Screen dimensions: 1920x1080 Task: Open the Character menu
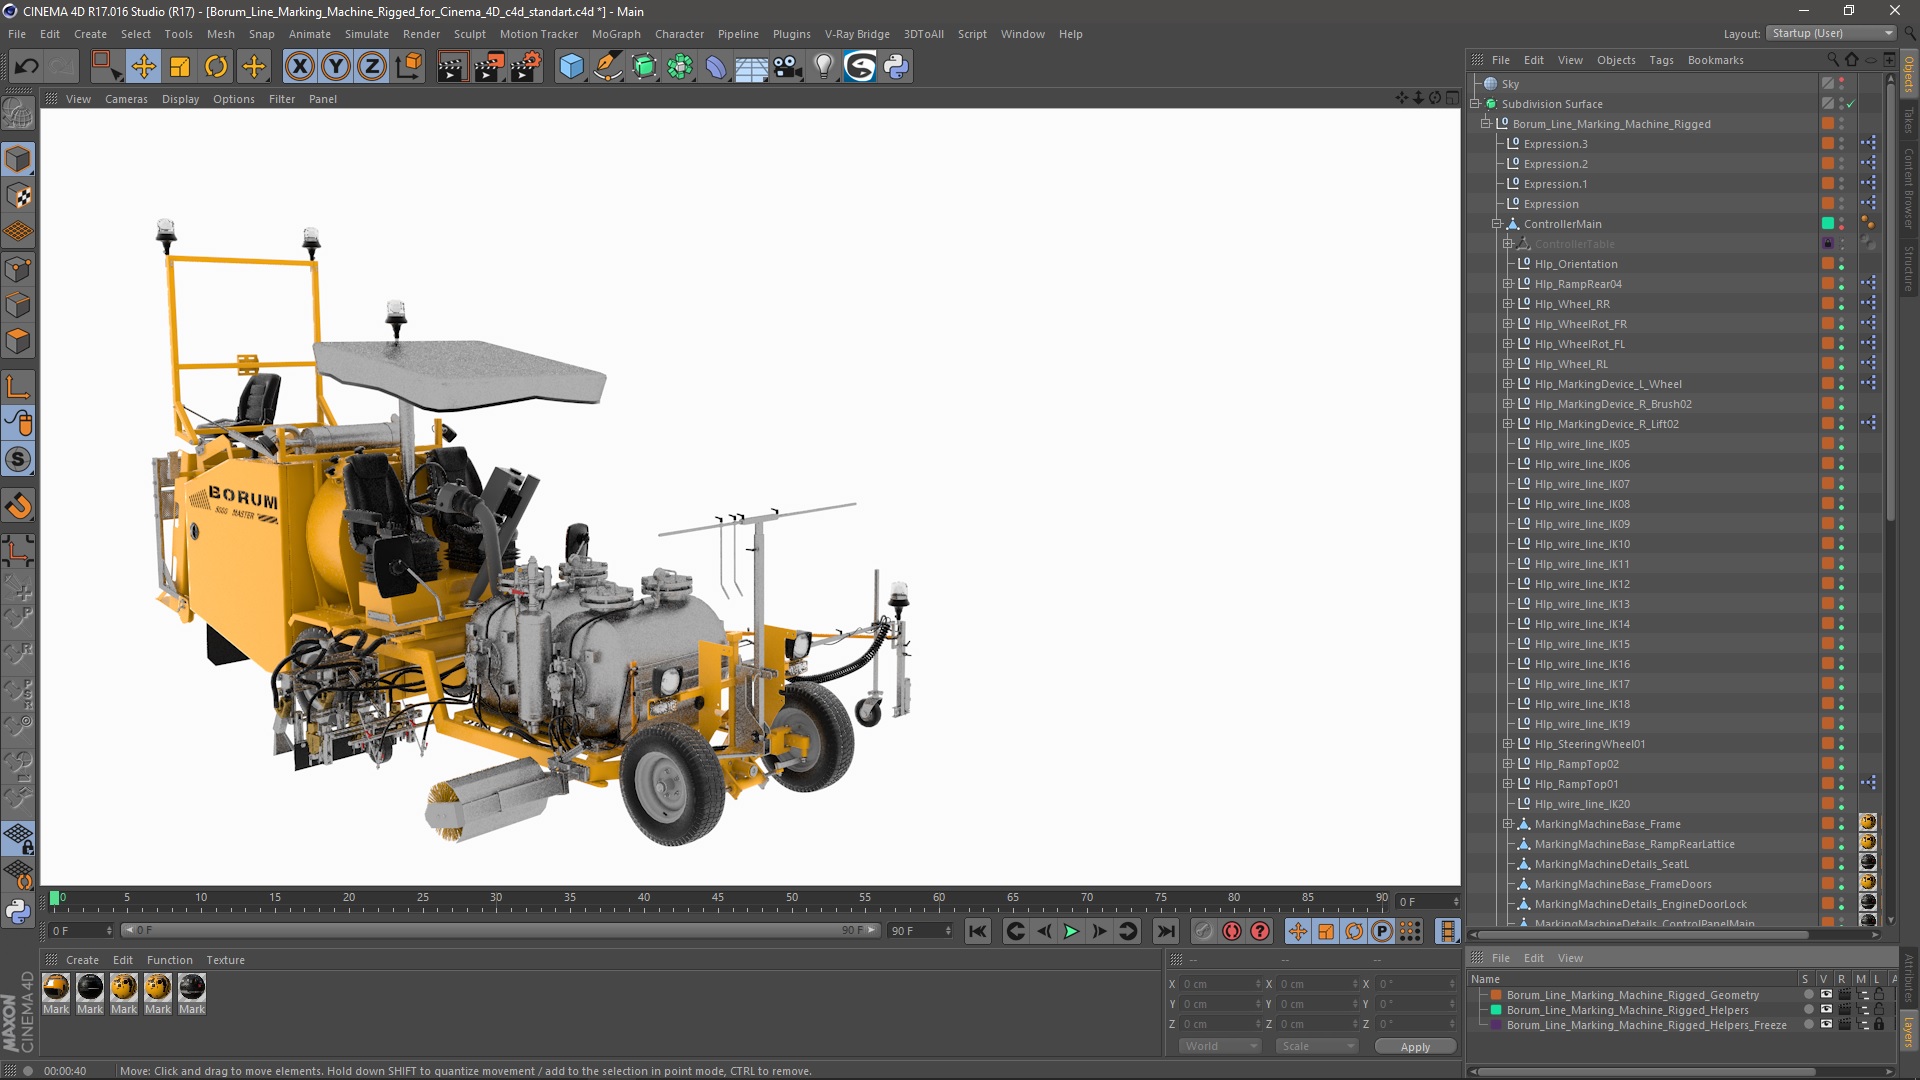(679, 34)
